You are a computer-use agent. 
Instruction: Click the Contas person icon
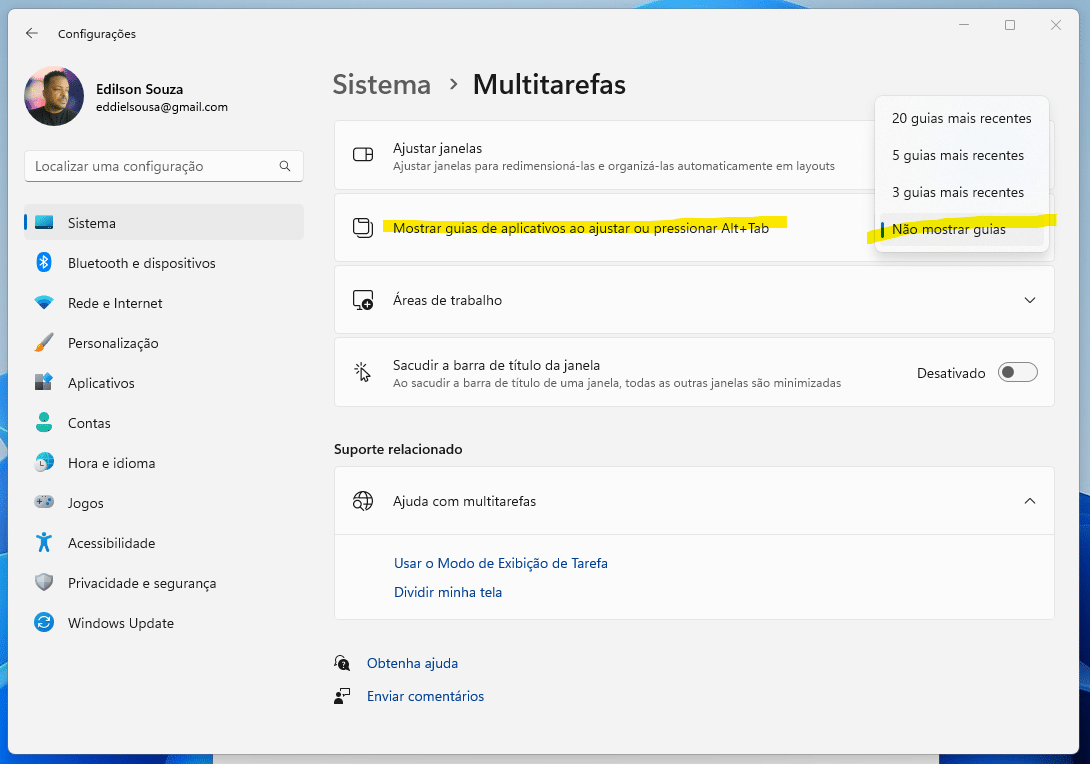click(44, 423)
